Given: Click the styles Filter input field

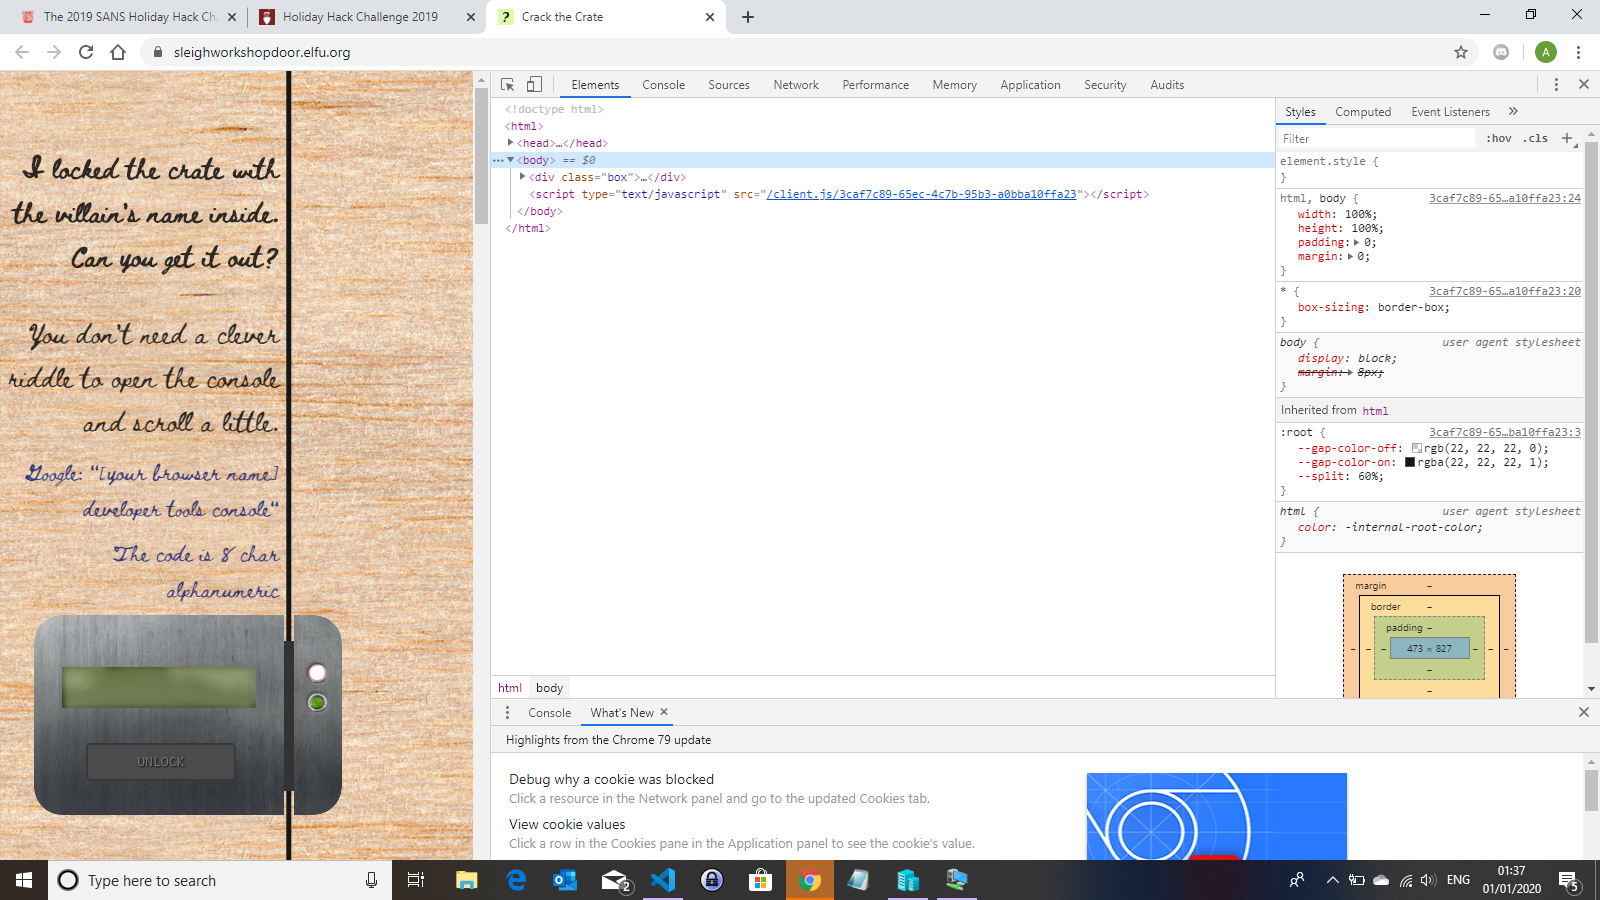Looking at the screenshot, I should tap(1376, 139).
